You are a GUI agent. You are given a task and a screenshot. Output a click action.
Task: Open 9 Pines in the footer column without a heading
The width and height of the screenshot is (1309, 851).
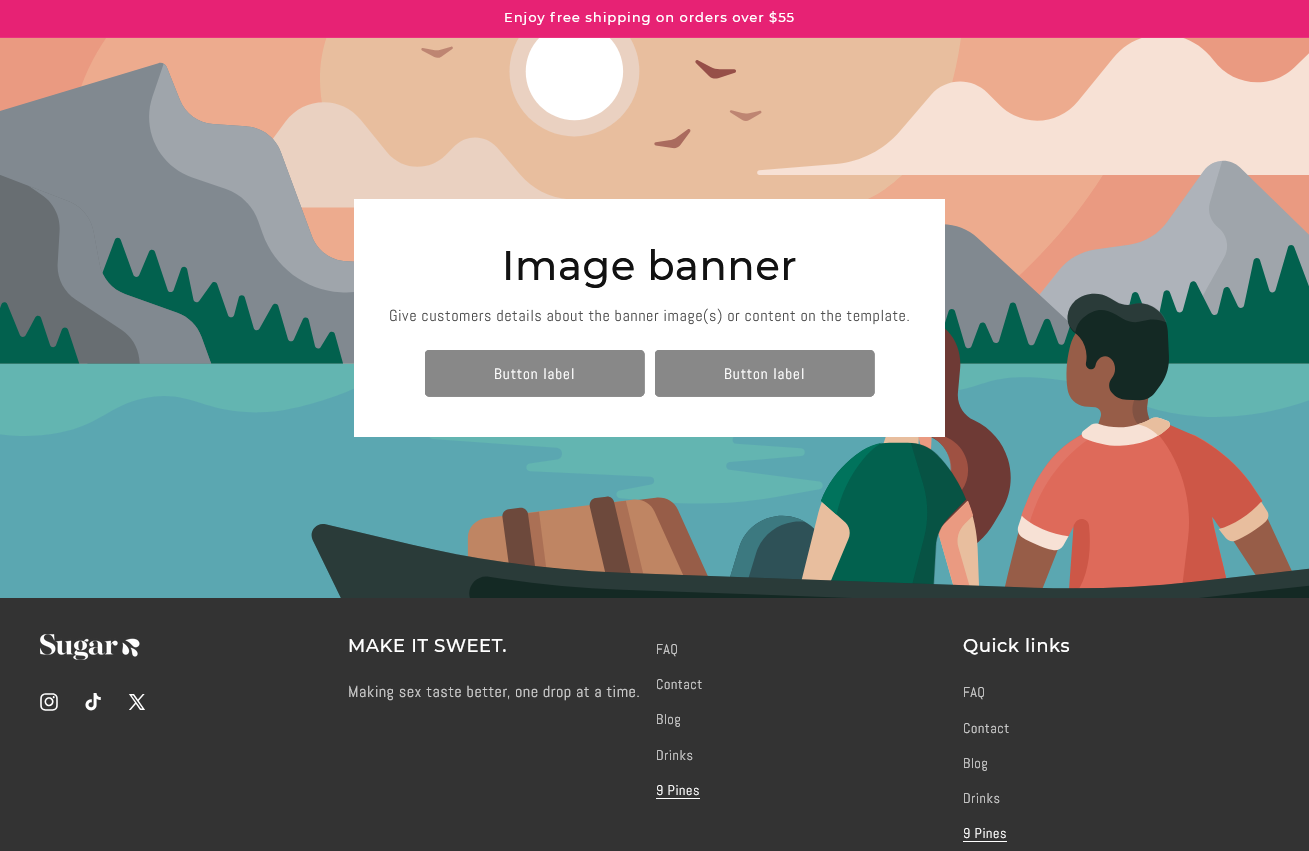pos(678,791)
